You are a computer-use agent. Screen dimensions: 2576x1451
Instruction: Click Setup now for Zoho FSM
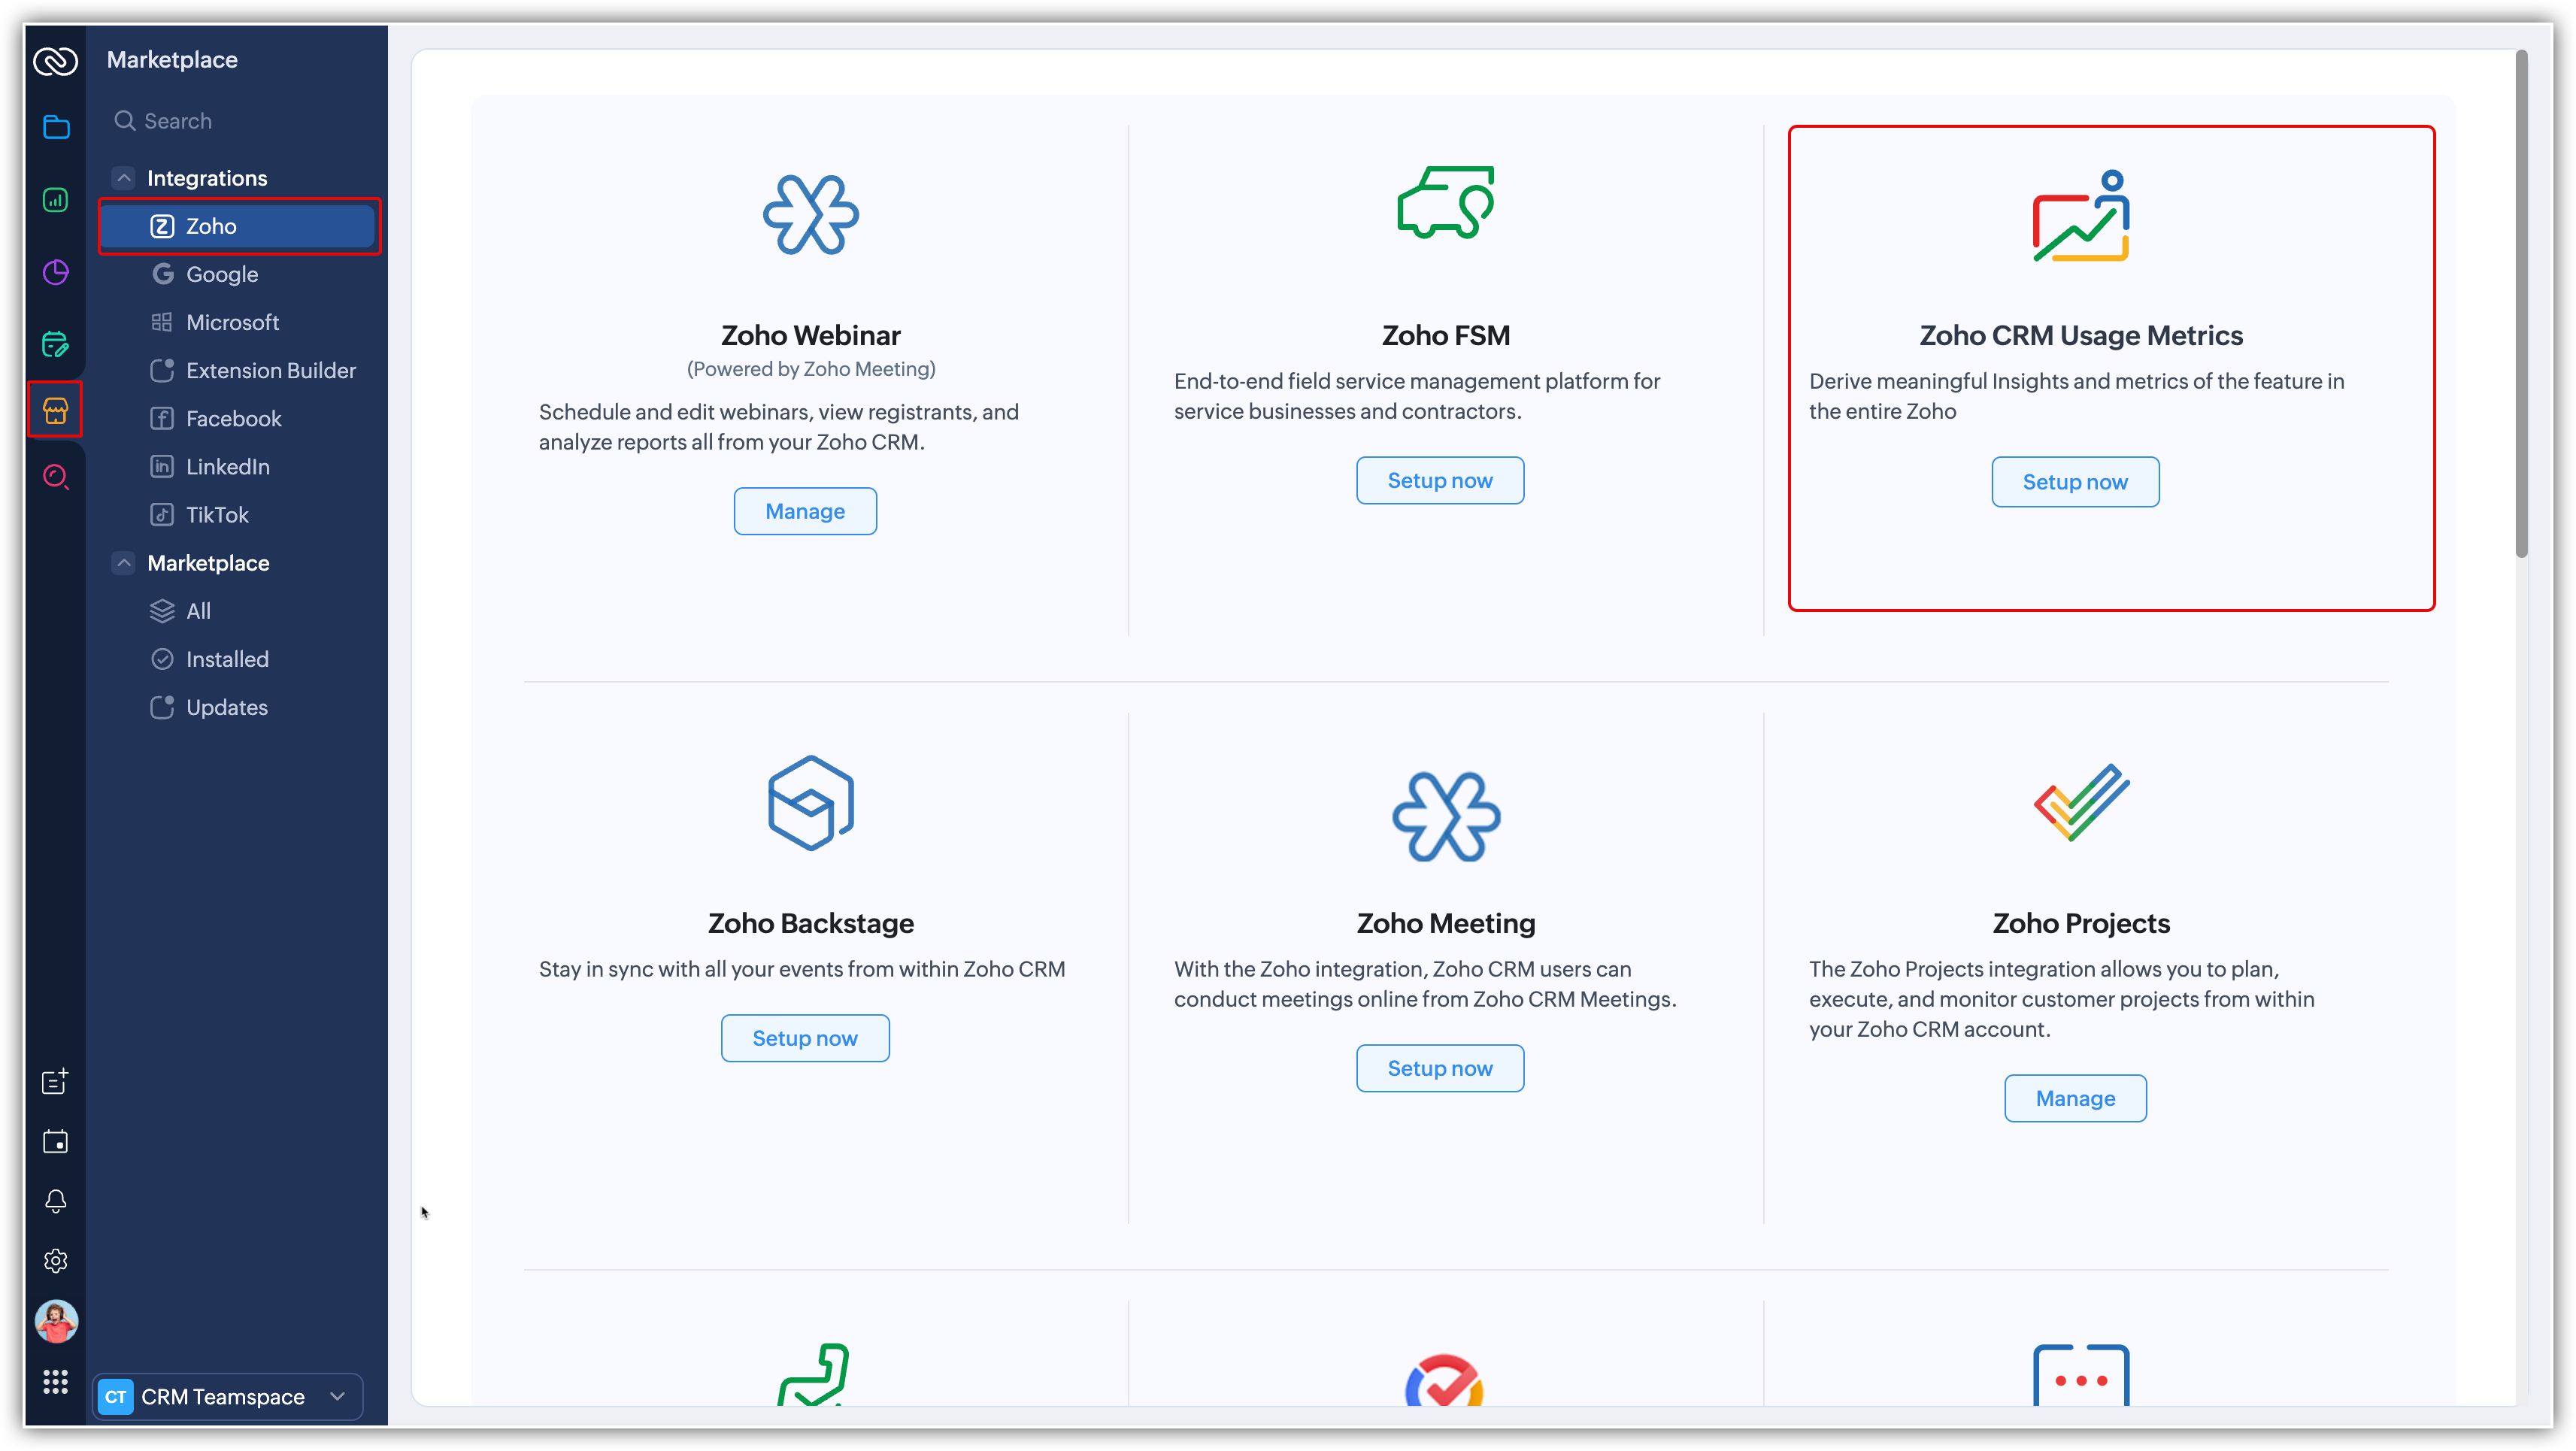click(1439, 480)
